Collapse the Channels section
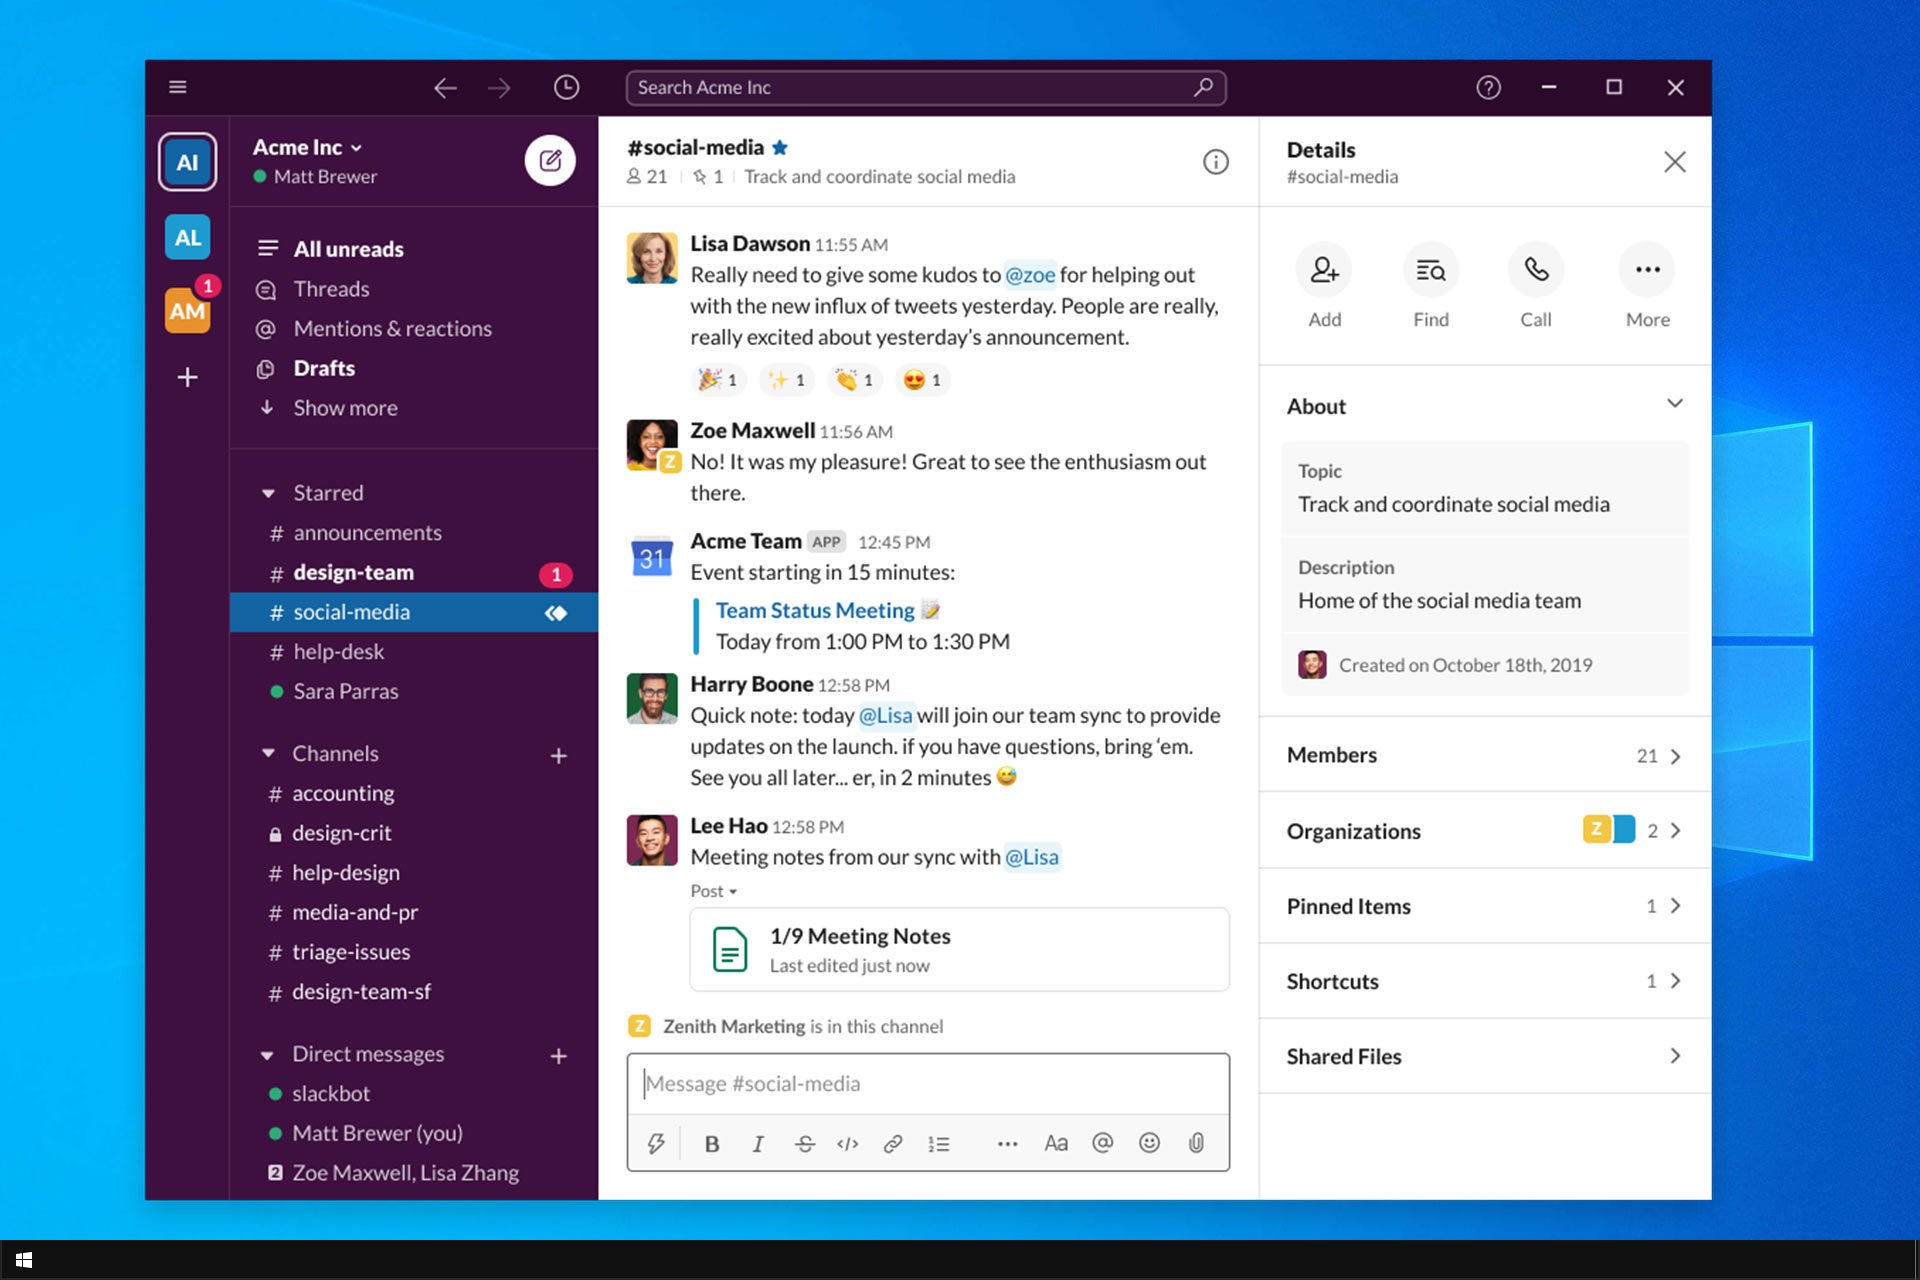 click(268, 753)
